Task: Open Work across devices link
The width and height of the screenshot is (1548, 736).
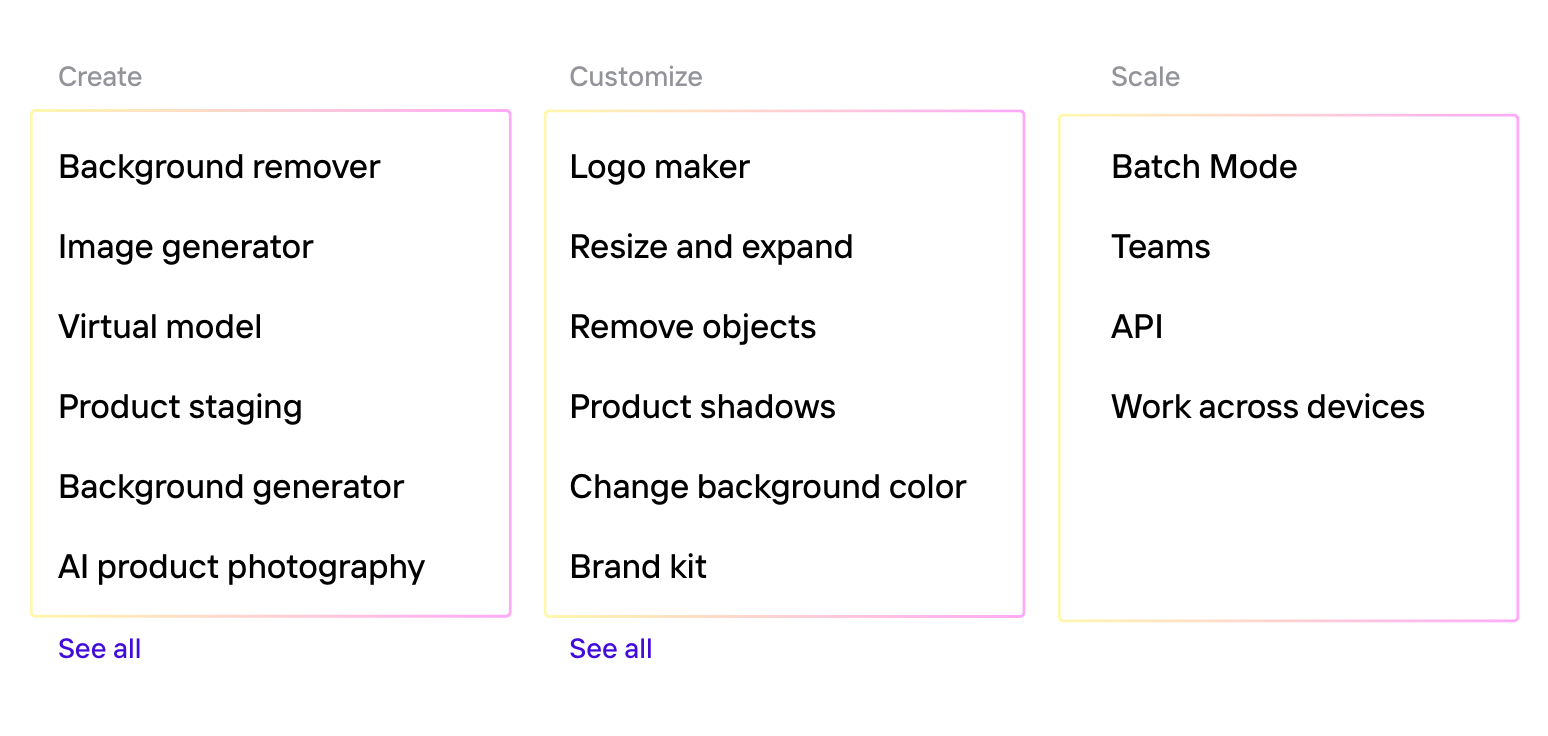Action: click(1267, 407)
